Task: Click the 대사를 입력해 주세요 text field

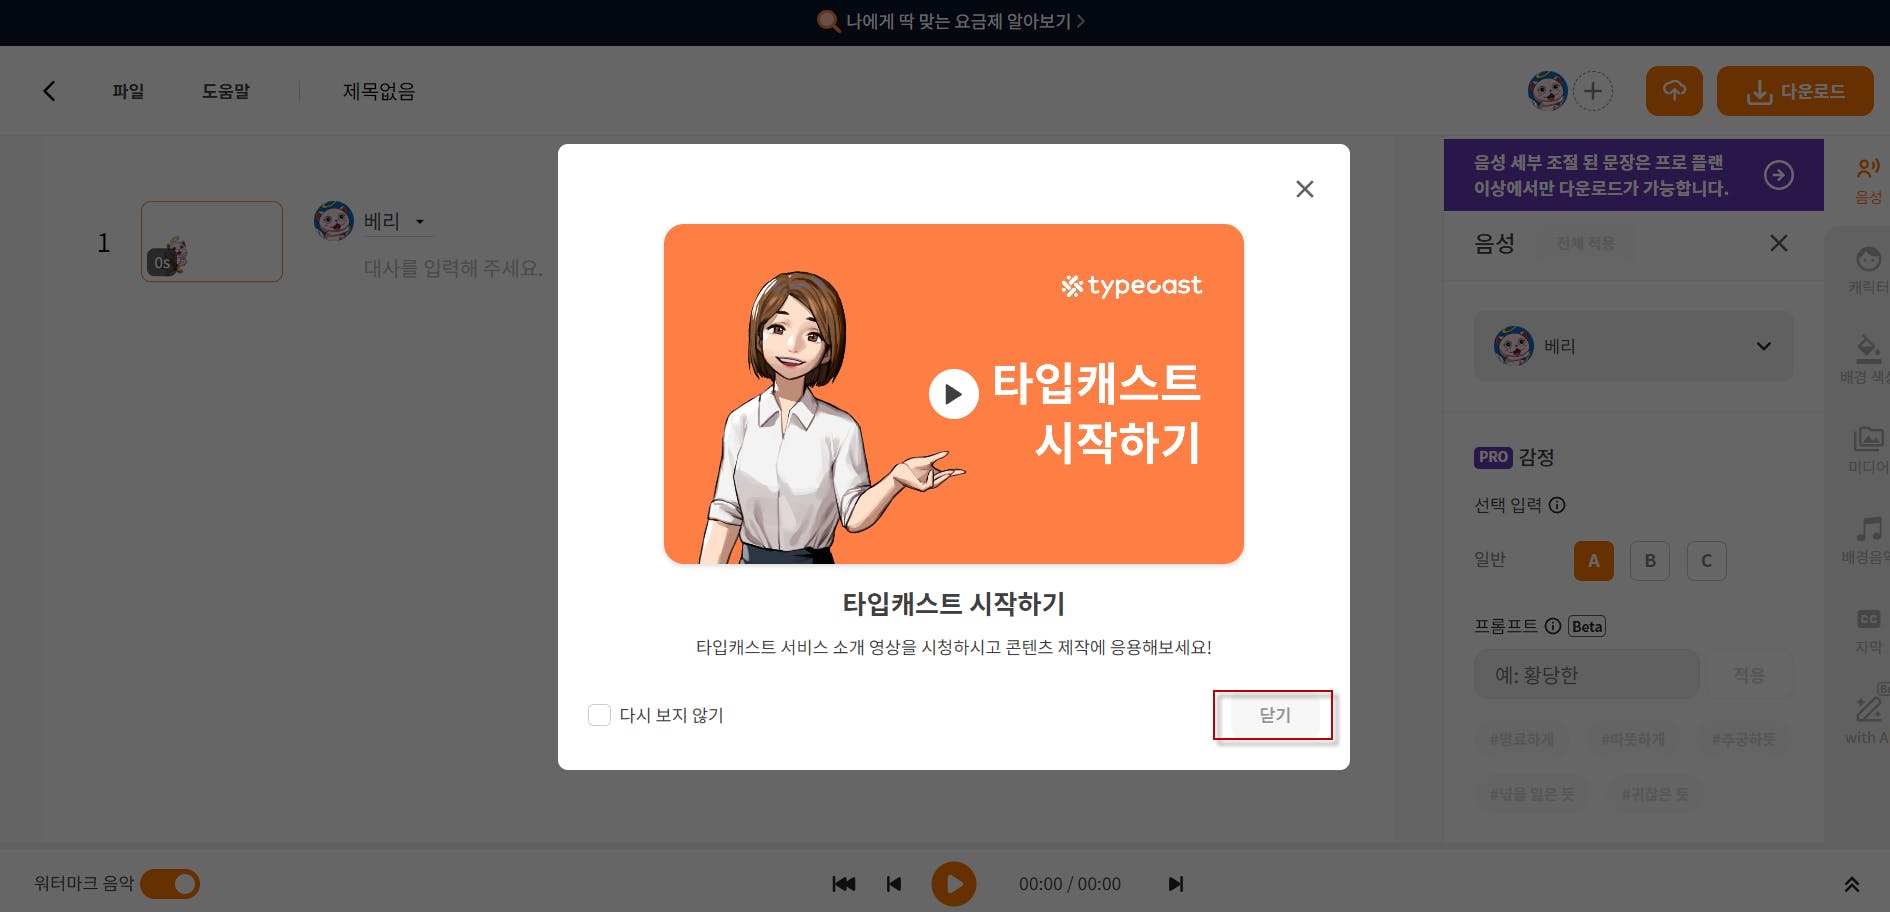Action: [x=453, y=268]
